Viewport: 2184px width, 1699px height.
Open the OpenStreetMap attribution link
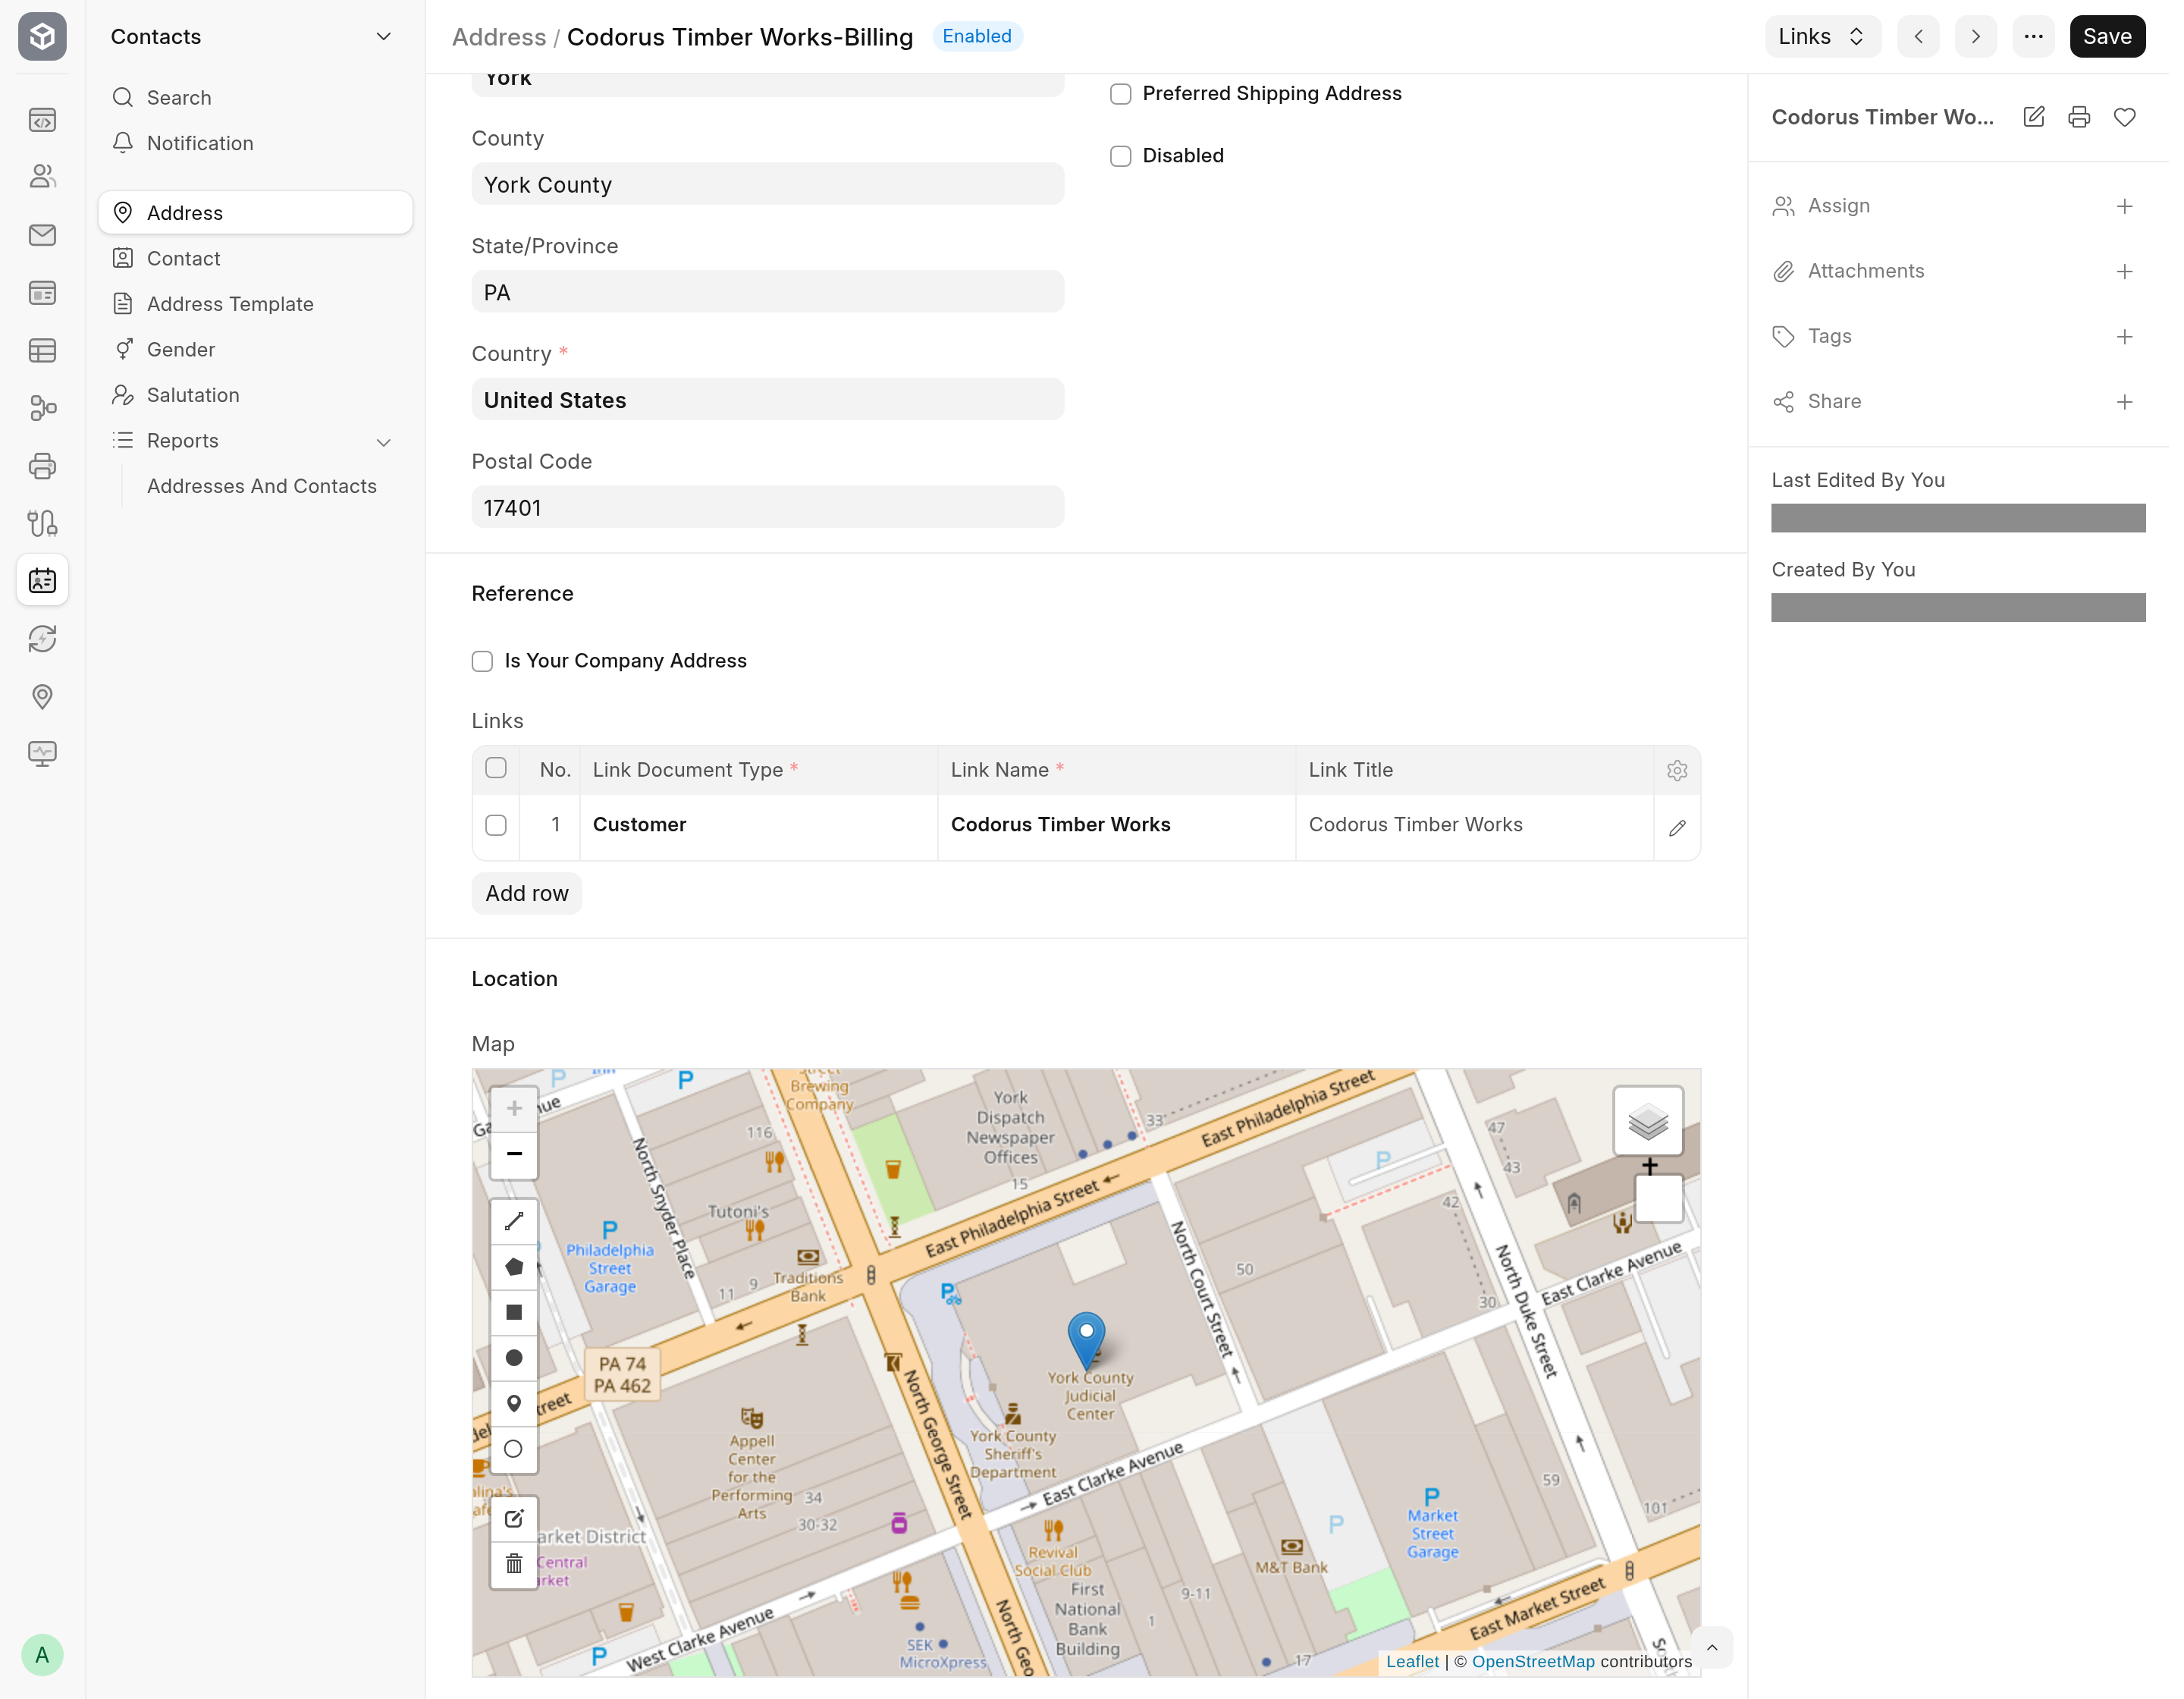pos(1533,1661)
